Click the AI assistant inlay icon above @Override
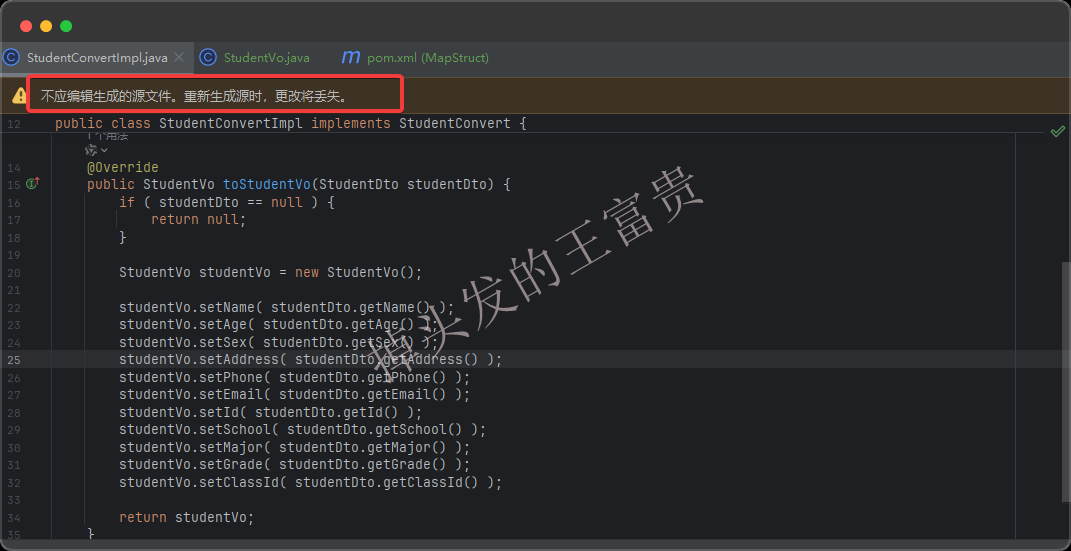Viewport: 1071px width, 551px height. [x=92, y=150]
